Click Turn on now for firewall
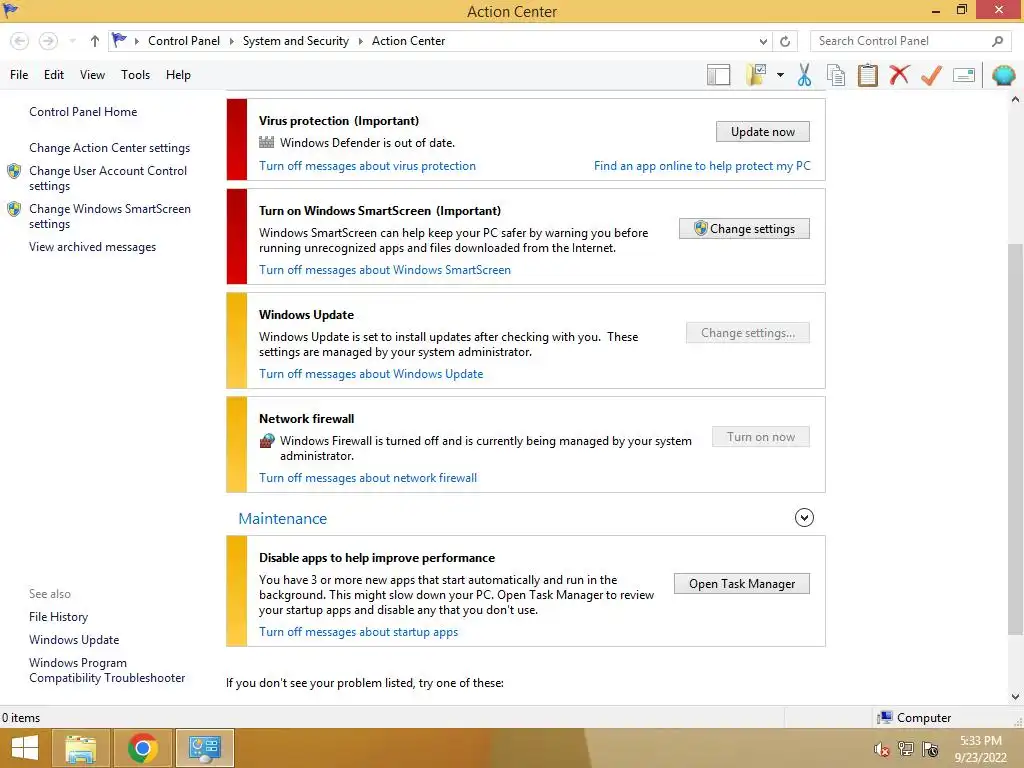Viewport: 1024px width, 768px height. 761,437
